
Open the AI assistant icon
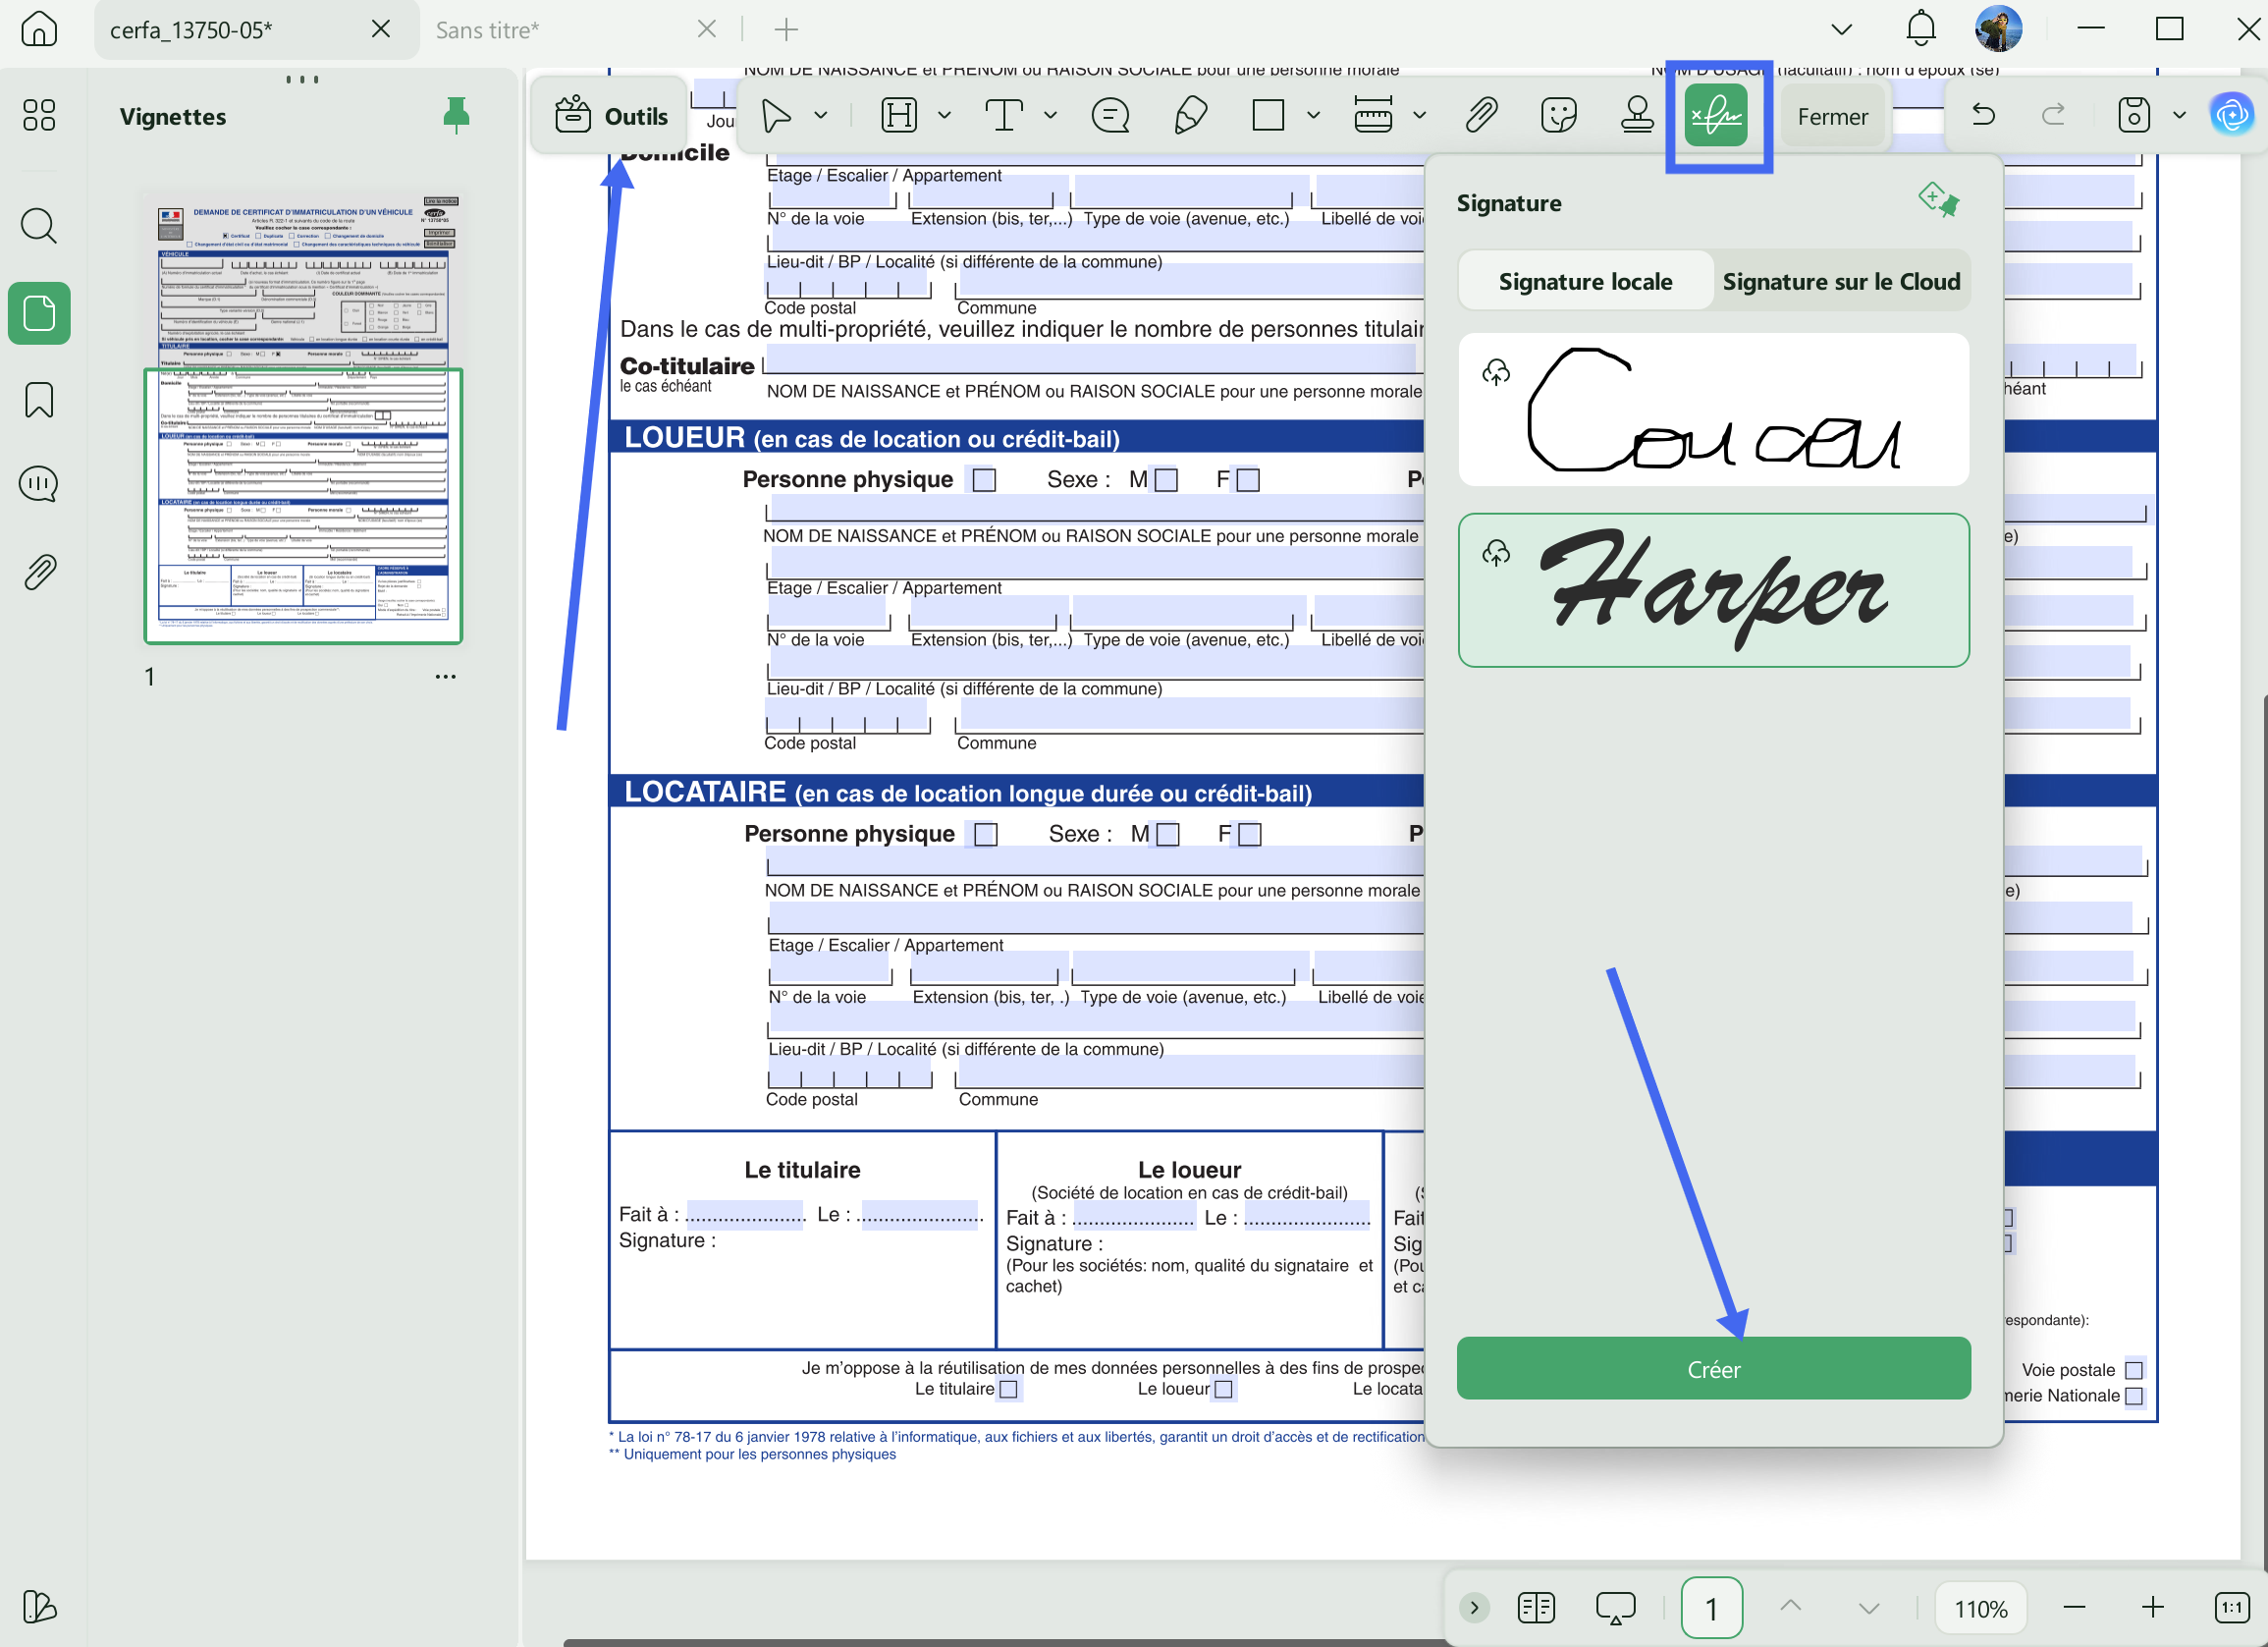(2231, 116)
